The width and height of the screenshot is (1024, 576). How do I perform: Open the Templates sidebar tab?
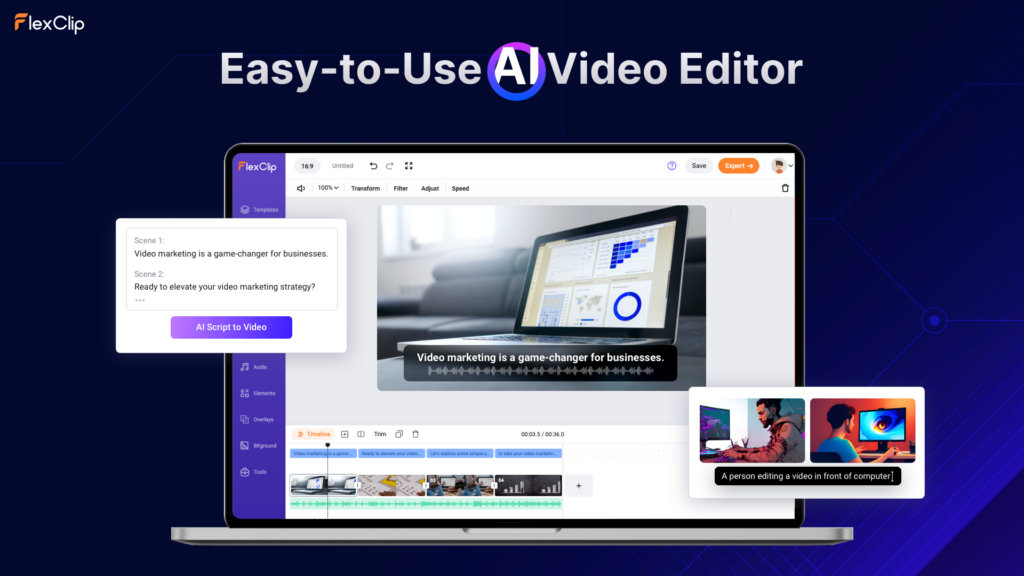click(x=258, y=210)
